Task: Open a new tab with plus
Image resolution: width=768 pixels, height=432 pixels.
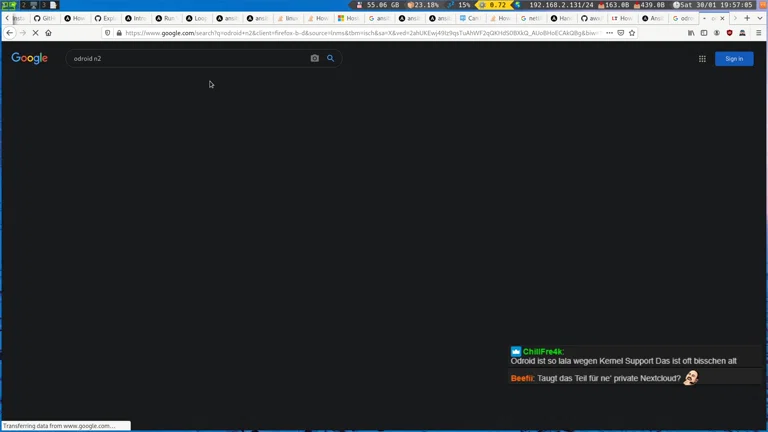Action: point(747,18)
